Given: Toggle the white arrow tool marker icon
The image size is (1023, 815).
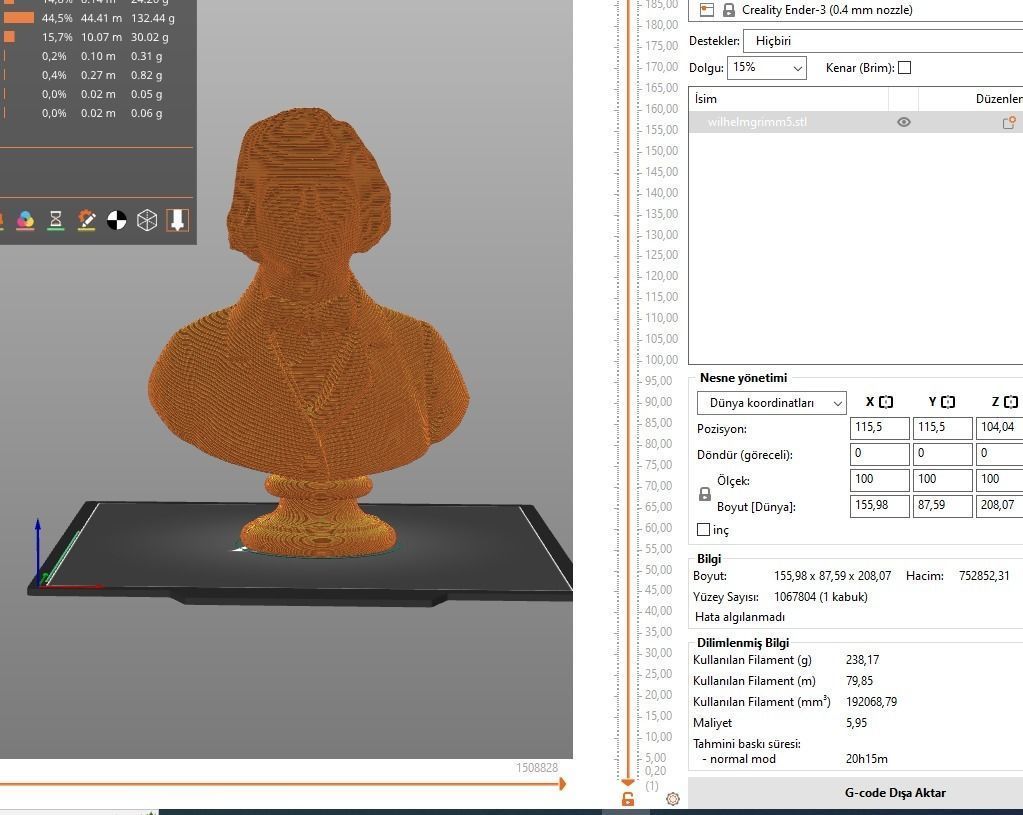Looking at the screenshot, I should pyautogui.click(x=177, y=221).
